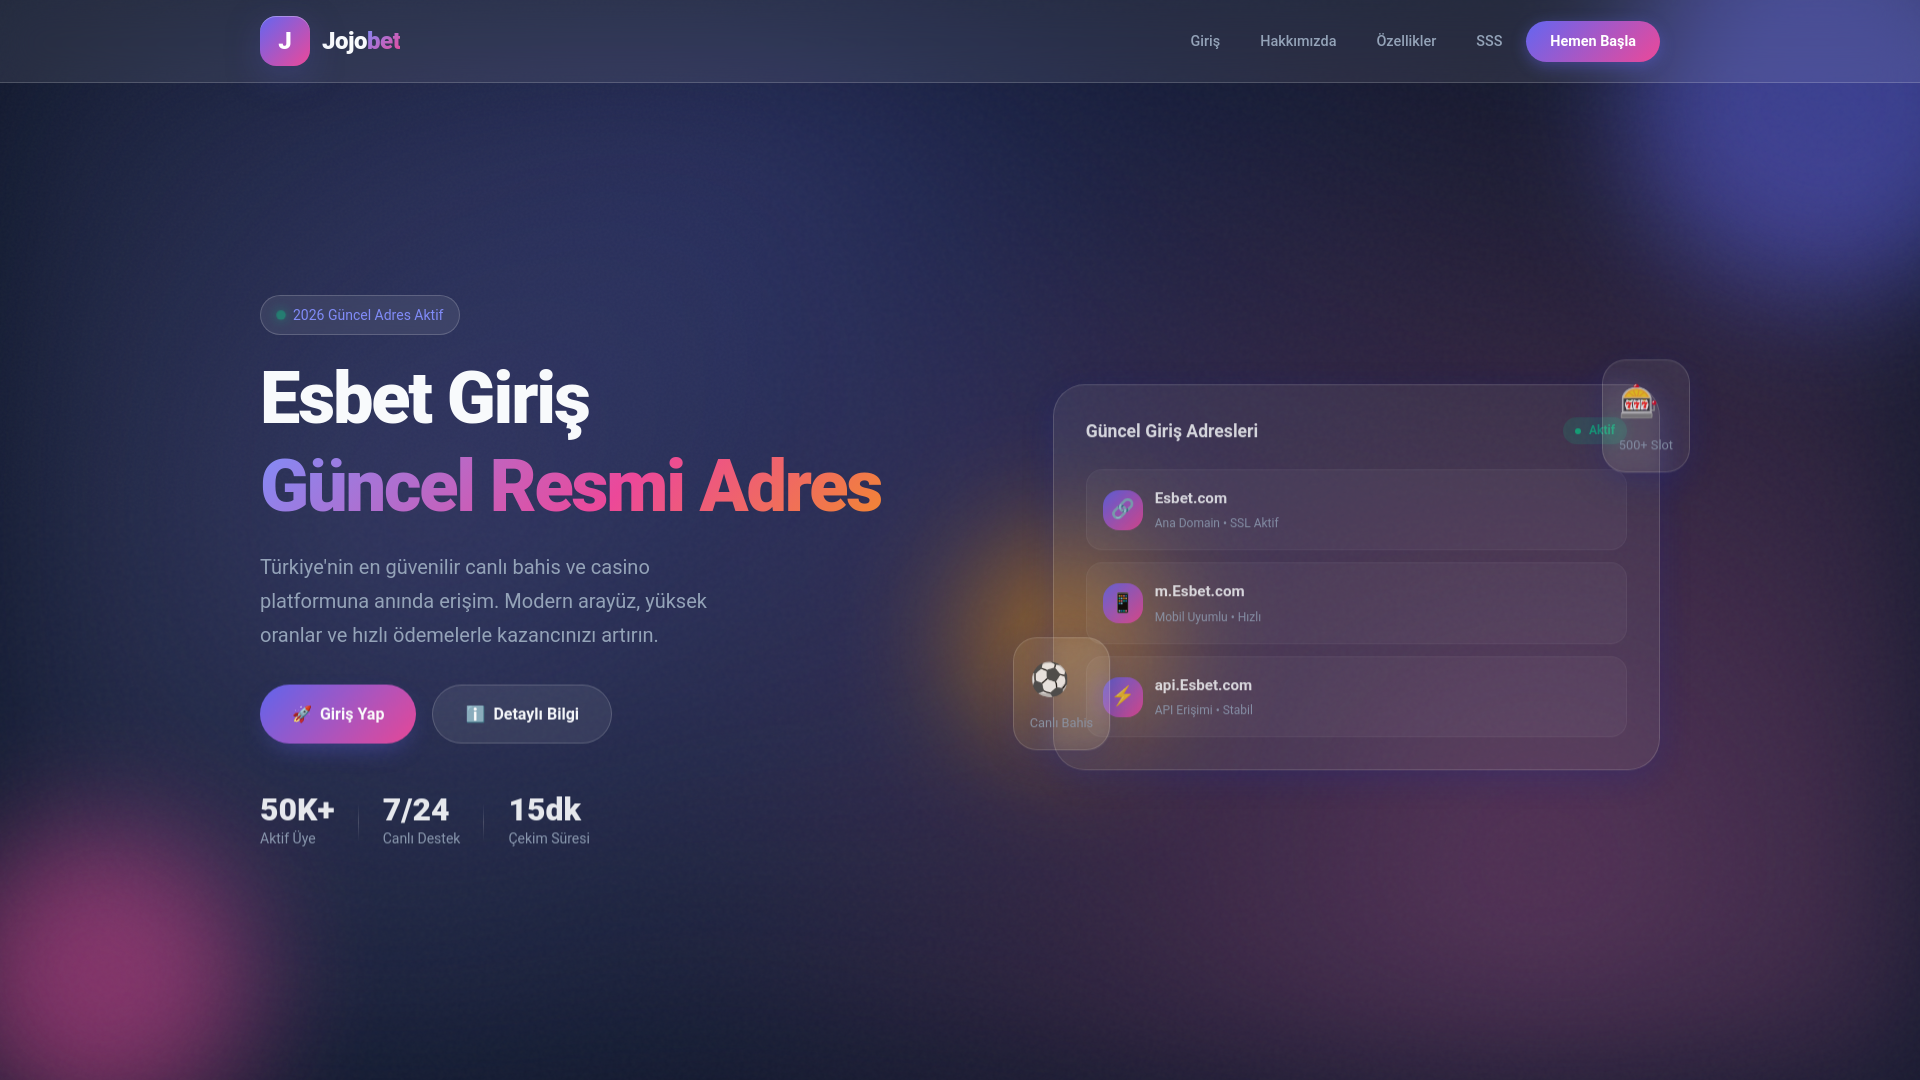Select the m.Esbet.com address text

[1200, 591]
